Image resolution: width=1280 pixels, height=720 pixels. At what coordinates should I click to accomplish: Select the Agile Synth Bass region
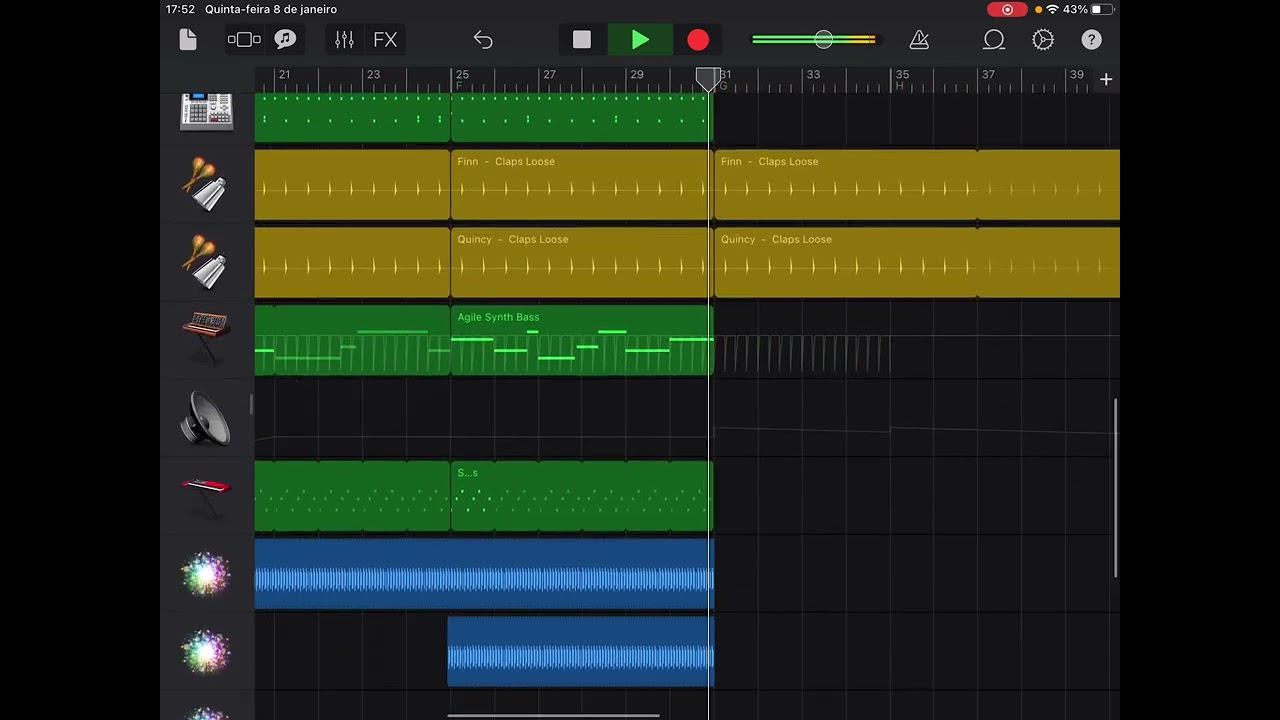[x=582, y=341]
